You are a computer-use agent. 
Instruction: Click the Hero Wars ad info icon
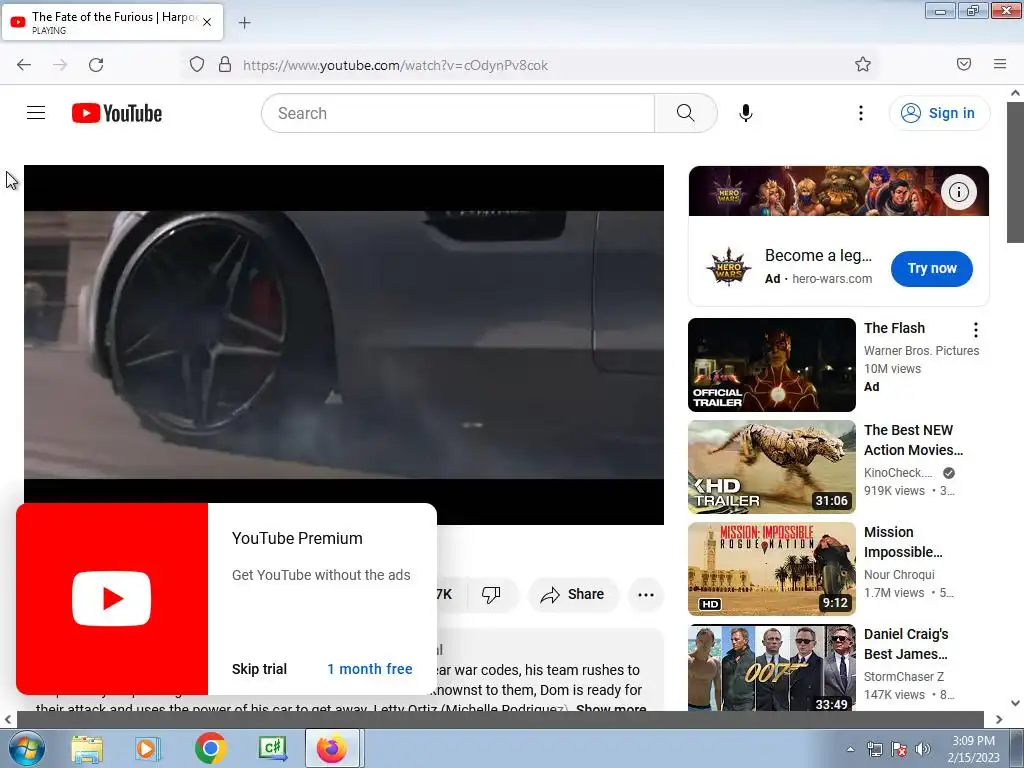(x=959, y=192)
